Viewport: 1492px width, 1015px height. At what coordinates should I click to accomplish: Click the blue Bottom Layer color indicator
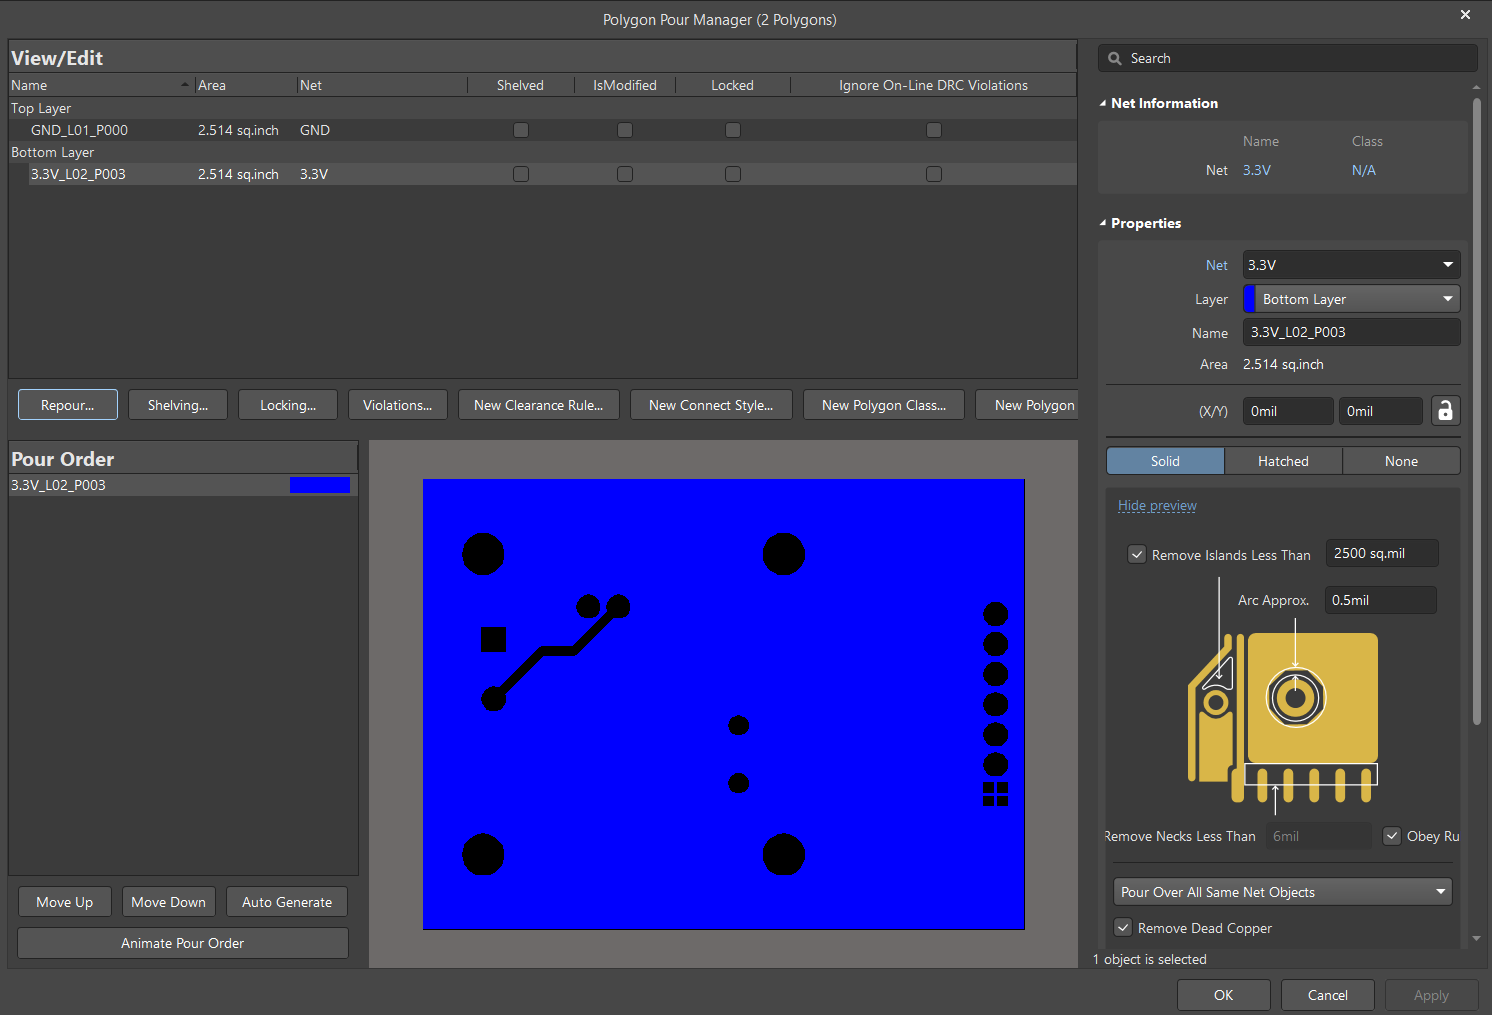pos(1249,299)
